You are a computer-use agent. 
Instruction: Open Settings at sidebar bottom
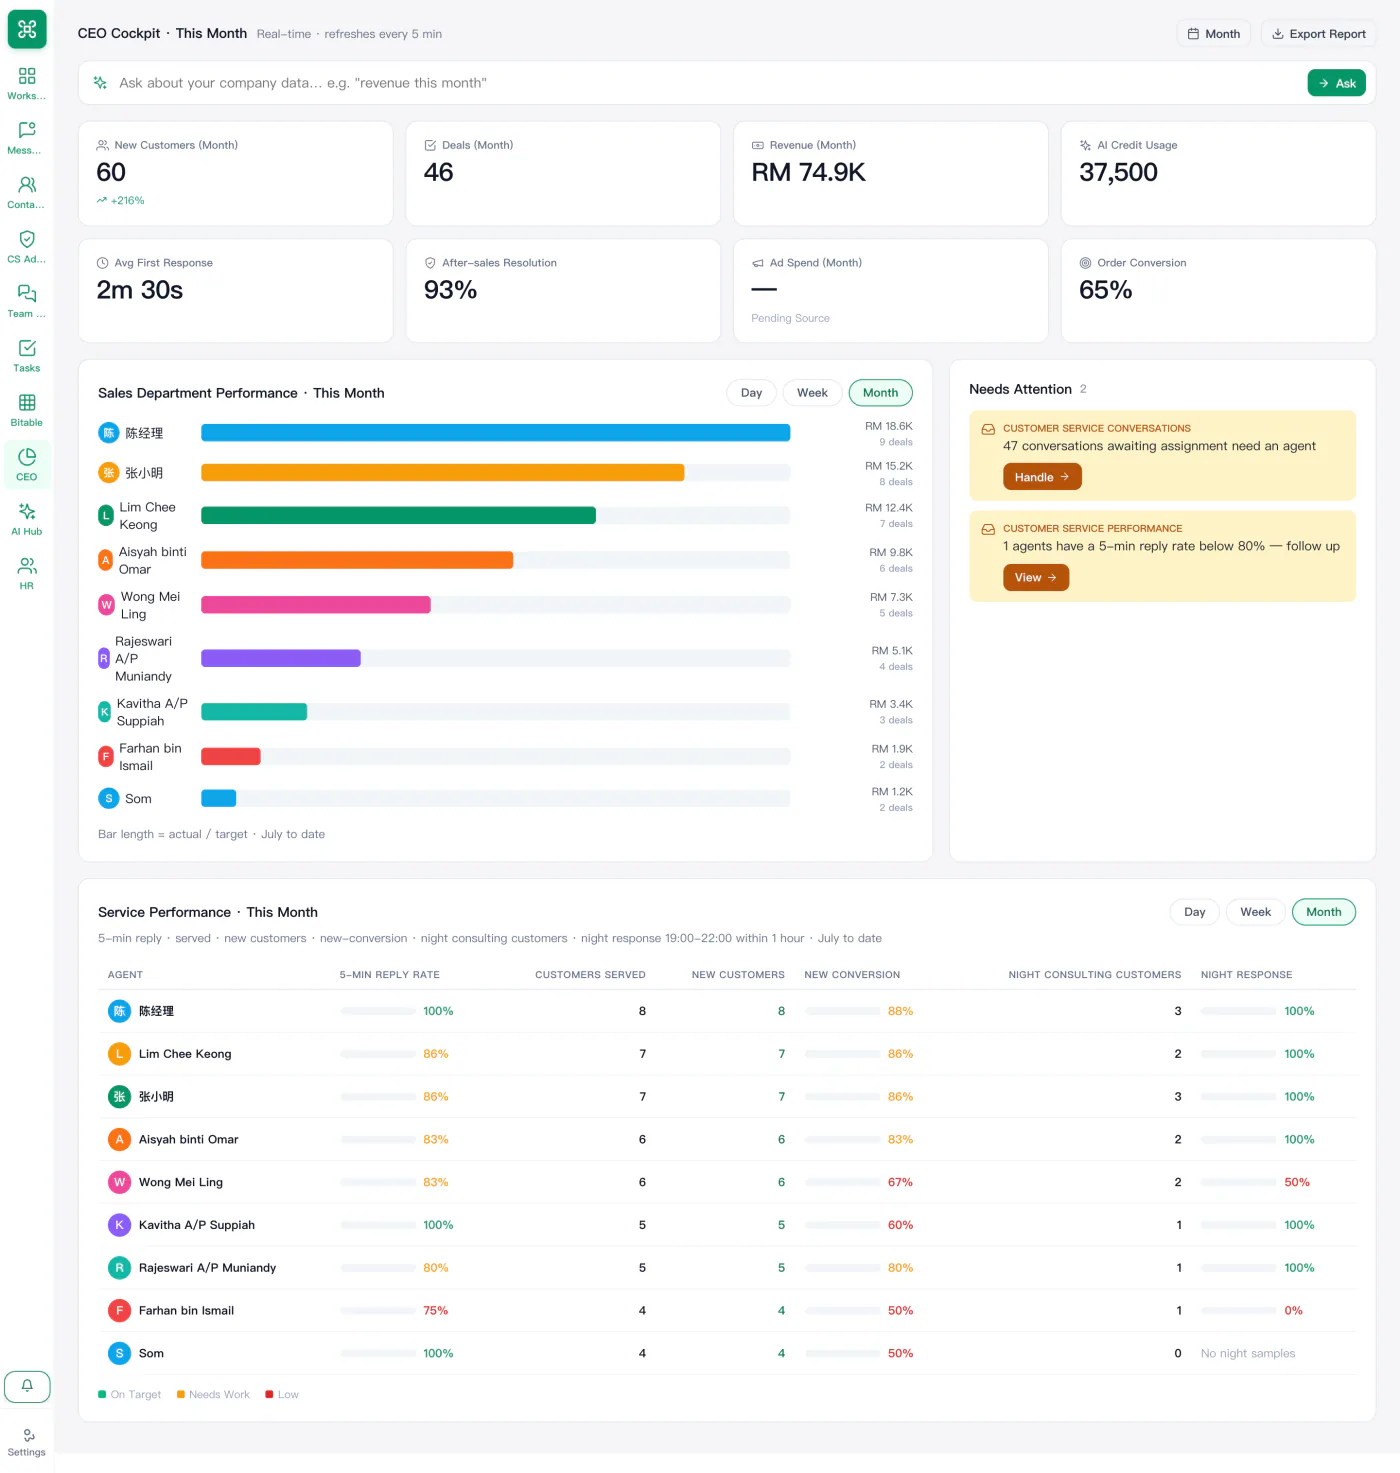(27, 1442)
